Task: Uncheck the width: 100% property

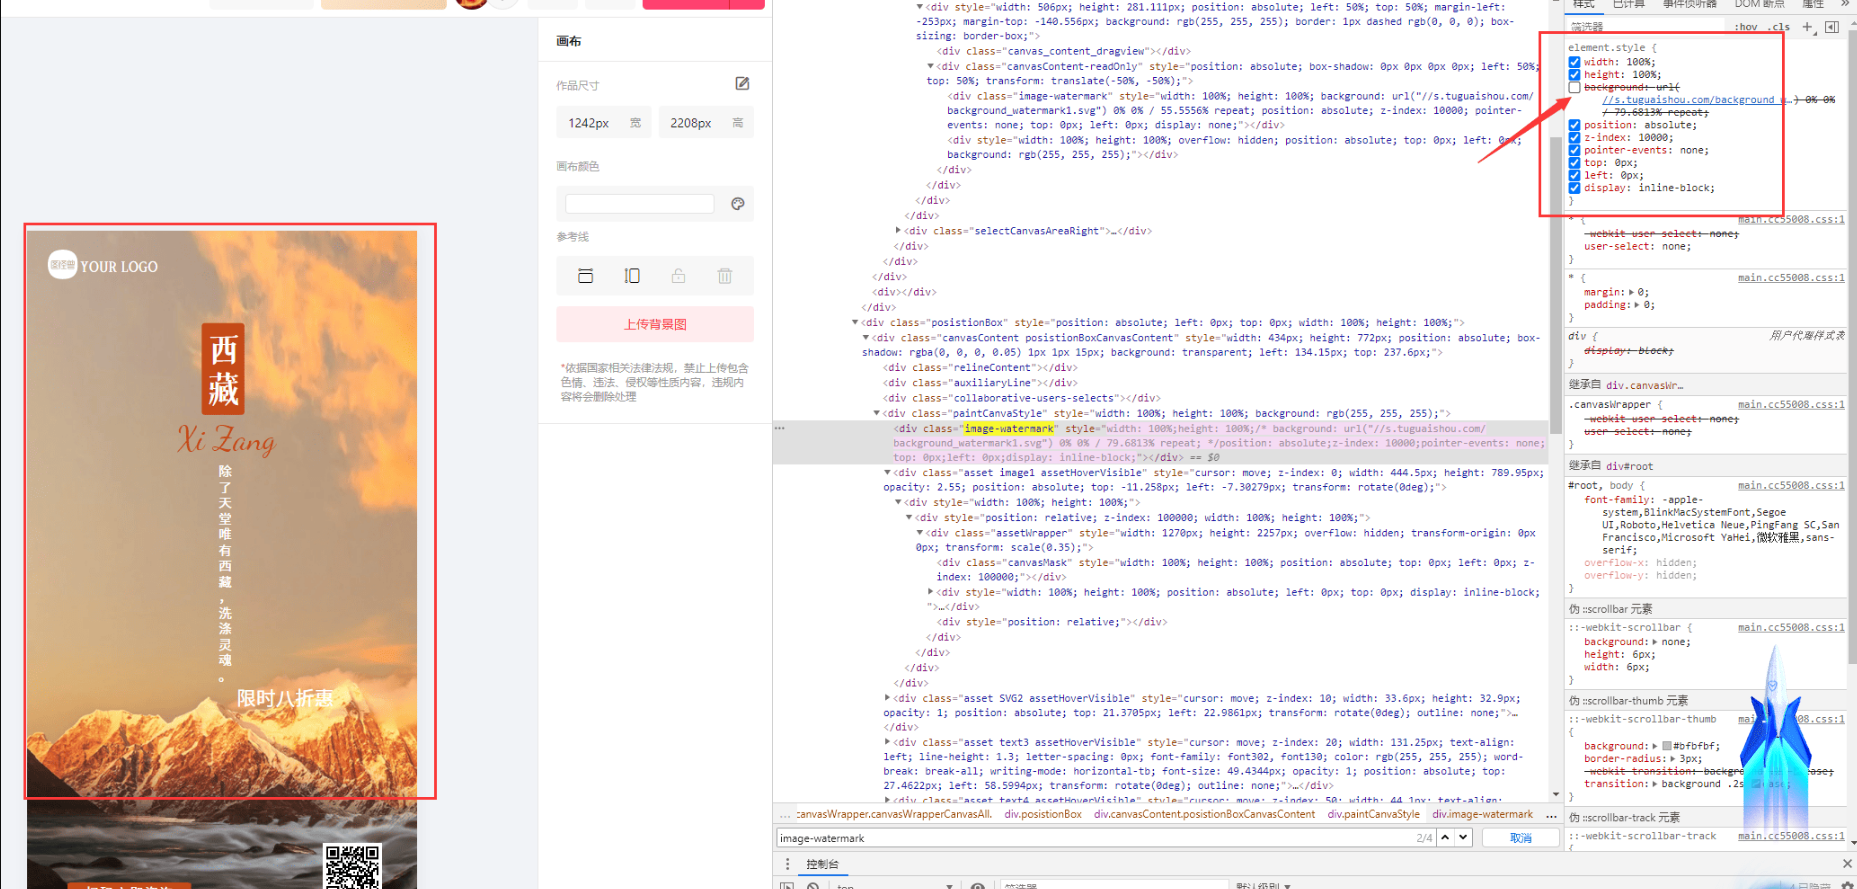Action: [x=1574, y=62]
